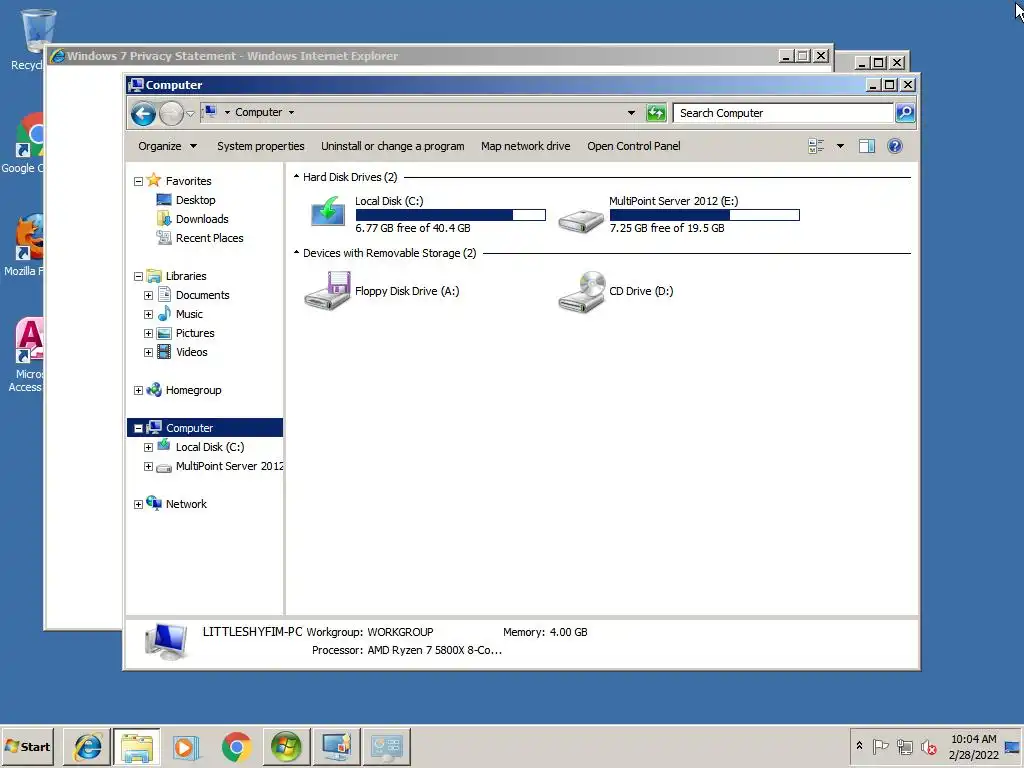1024x768 pixels.
Task: Click in the Search Computer field
Action: (x=783, y=113)
